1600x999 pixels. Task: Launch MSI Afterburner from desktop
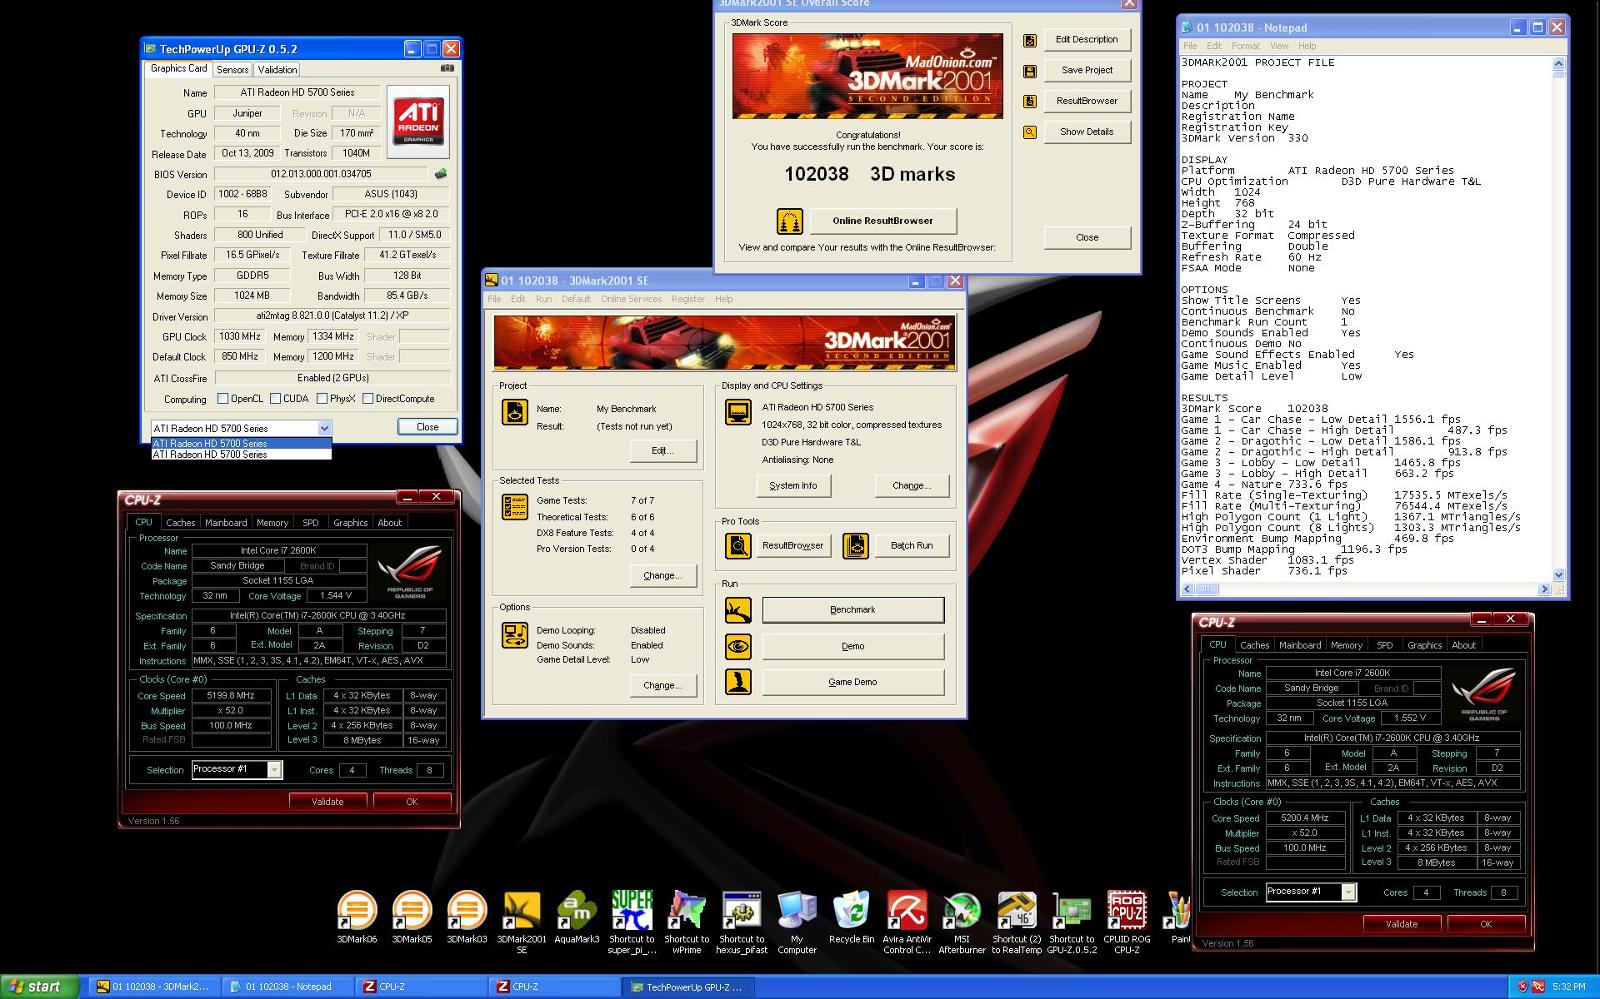[x=962, y=910]
